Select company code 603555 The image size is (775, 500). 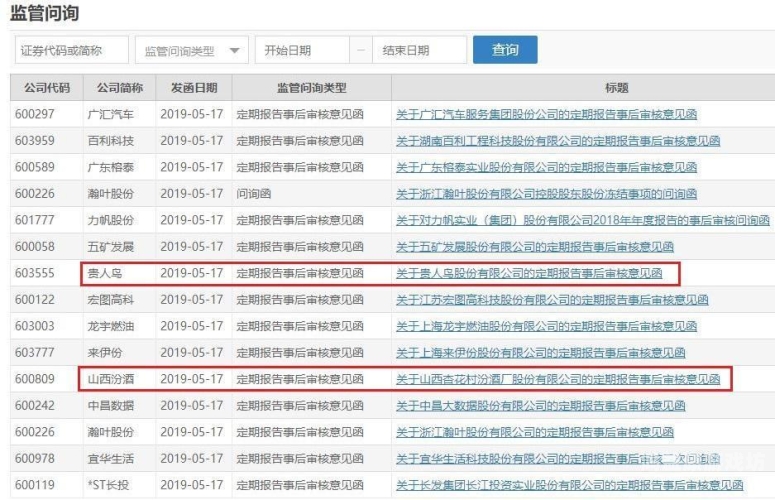(x=35, y=273)
